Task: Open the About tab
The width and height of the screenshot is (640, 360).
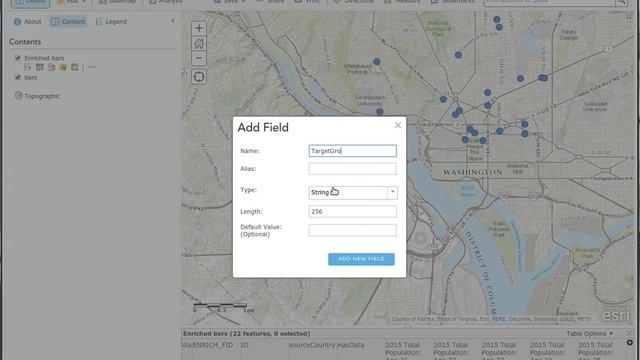Action: coord(28,22)
